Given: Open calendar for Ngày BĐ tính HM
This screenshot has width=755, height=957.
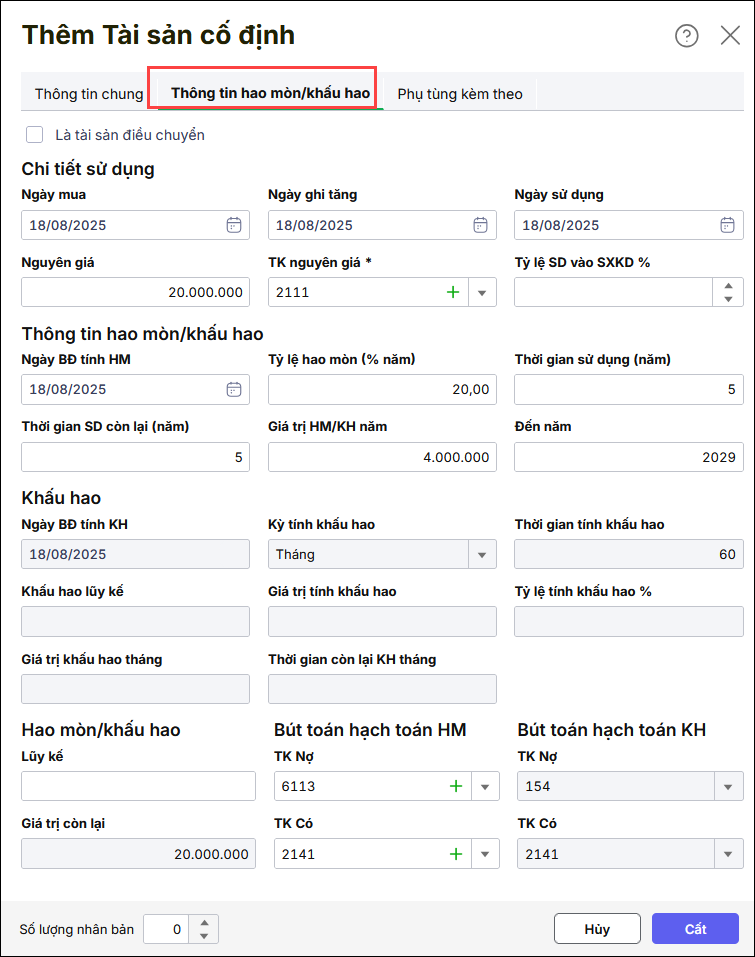Looking at the screenshot, I should point(233,389).
